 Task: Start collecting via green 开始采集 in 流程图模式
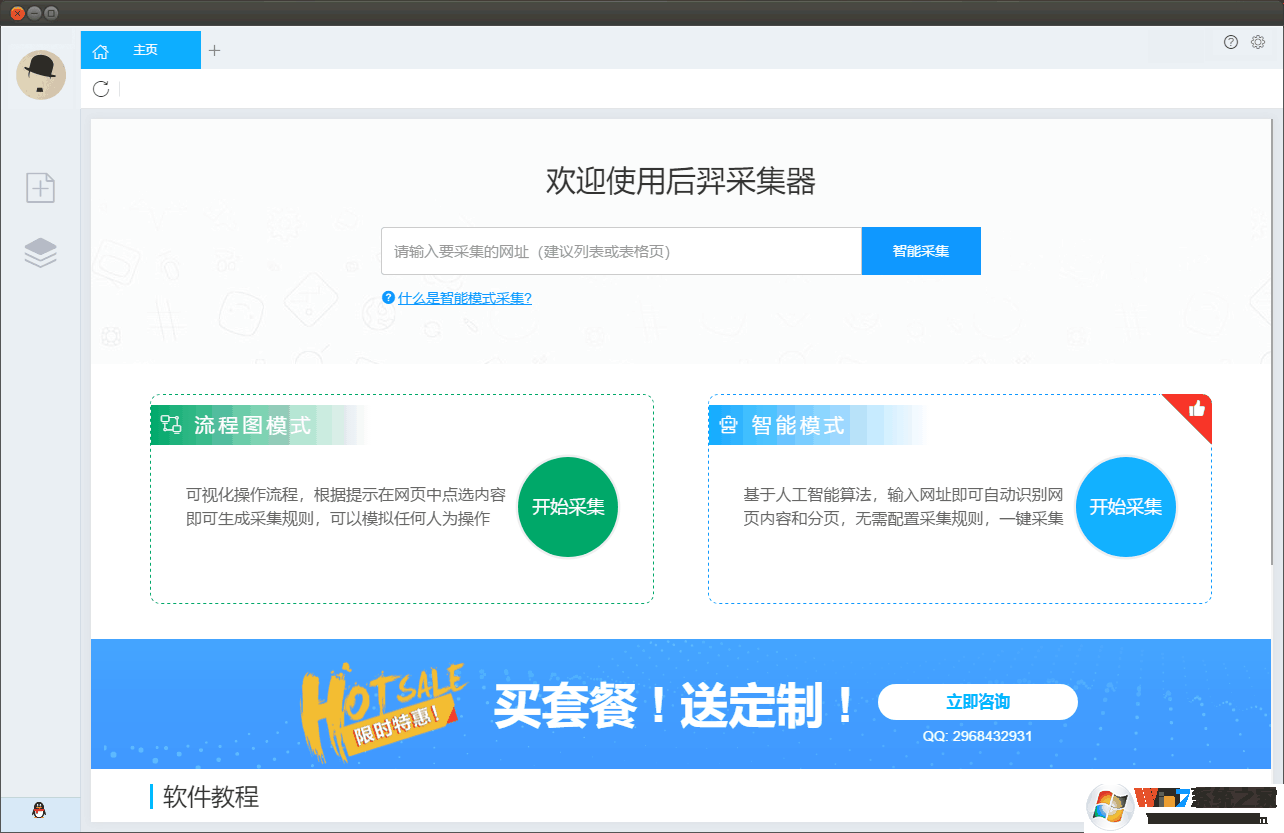[x=567, y=507]
